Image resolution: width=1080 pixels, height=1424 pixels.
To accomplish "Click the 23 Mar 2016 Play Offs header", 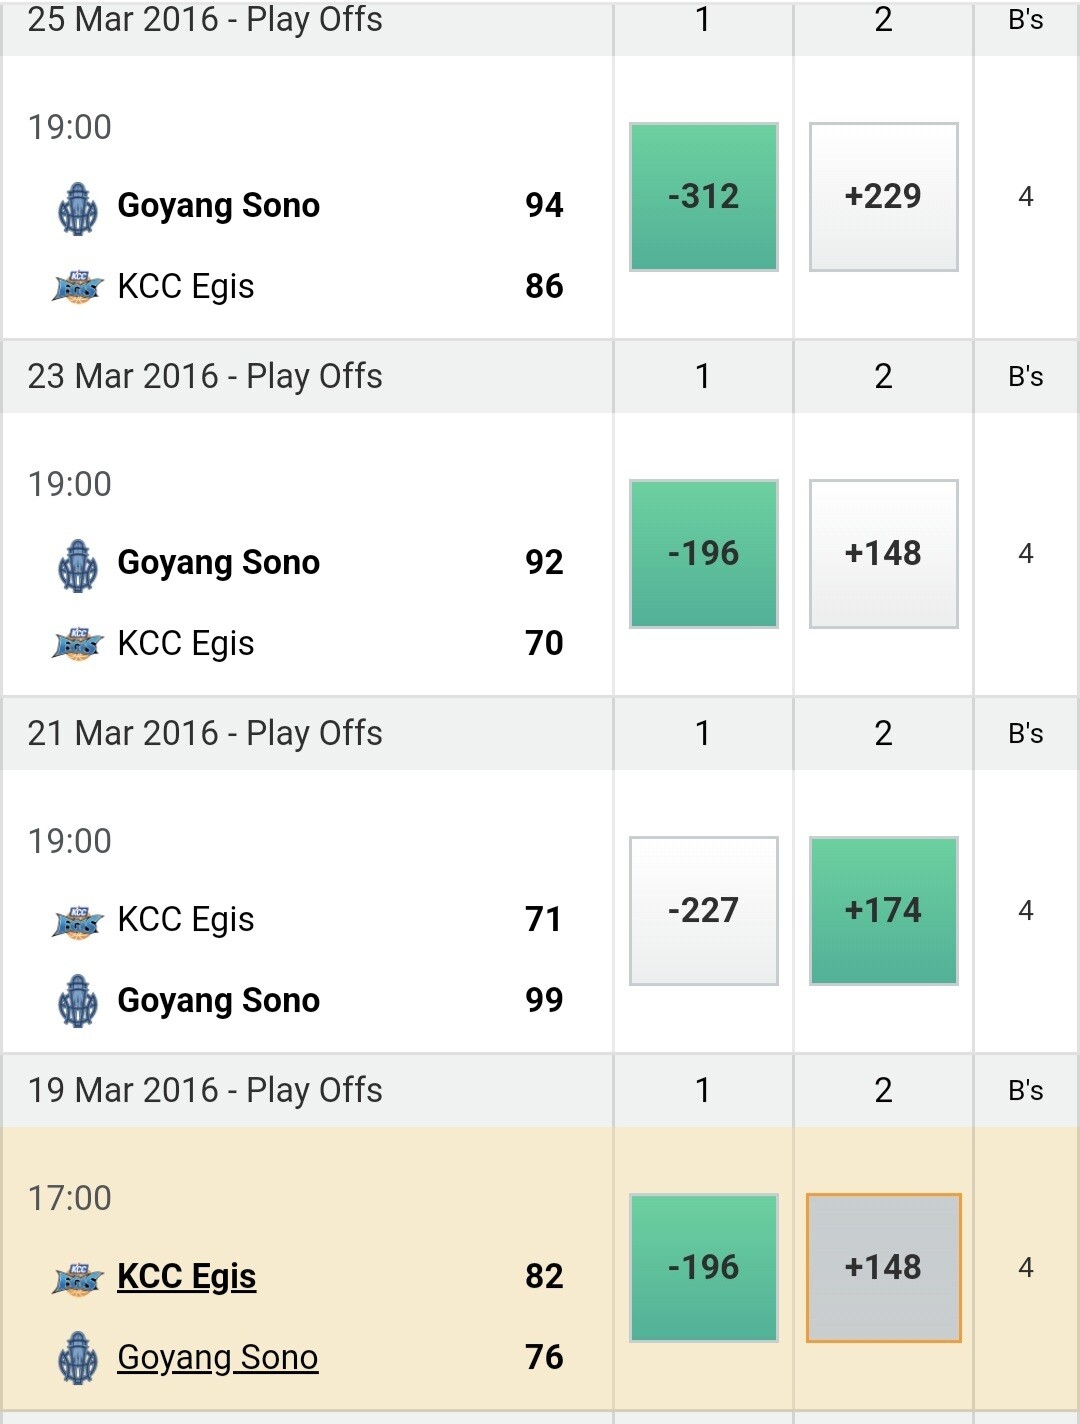I will (x=205, y=377).
